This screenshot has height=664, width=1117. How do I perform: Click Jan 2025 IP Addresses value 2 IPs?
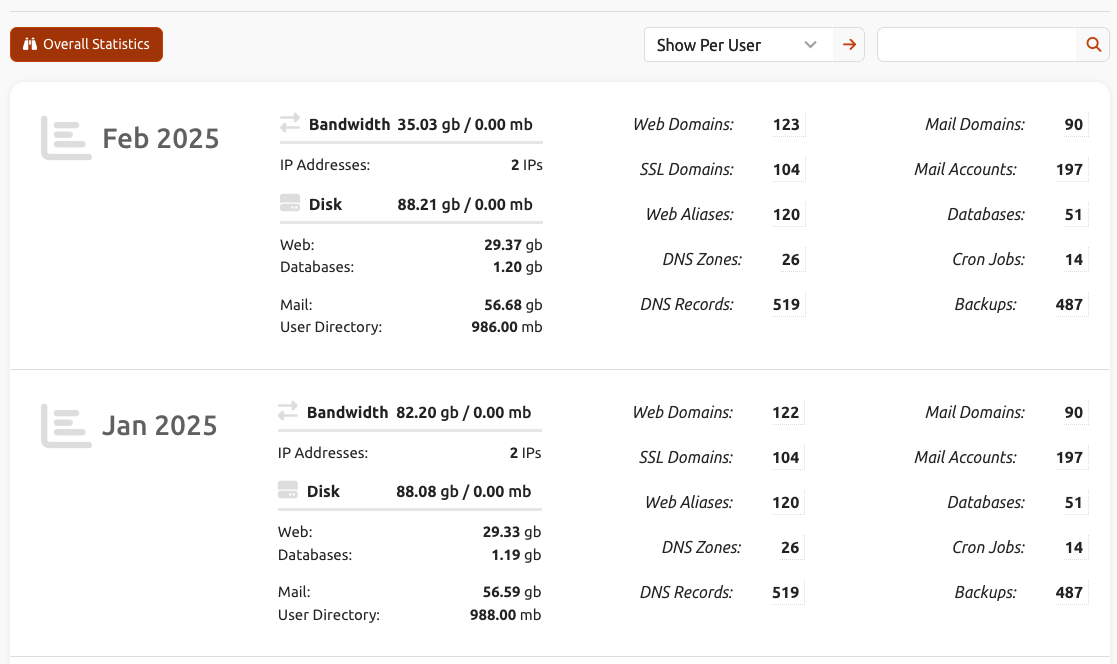pos(525,452)
